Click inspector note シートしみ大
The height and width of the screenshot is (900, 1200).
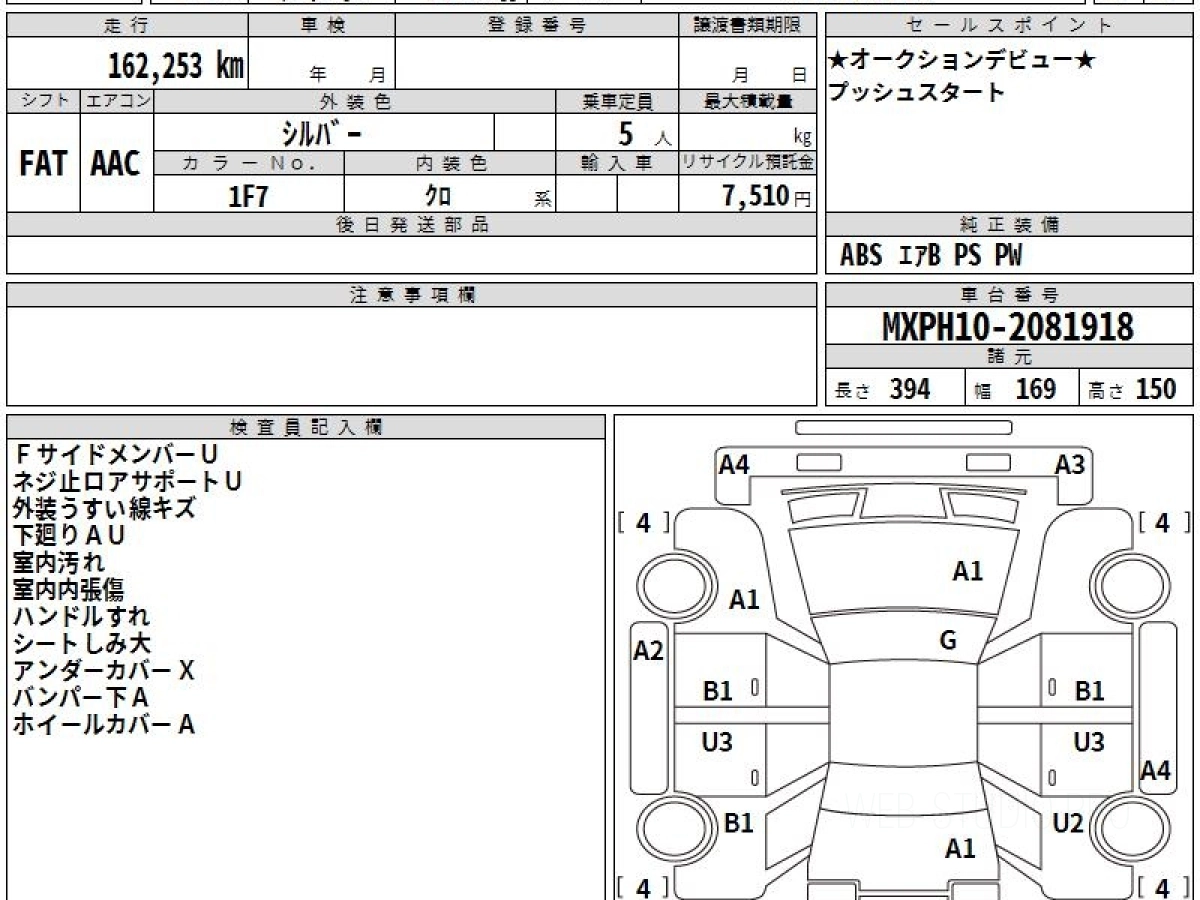81,643
